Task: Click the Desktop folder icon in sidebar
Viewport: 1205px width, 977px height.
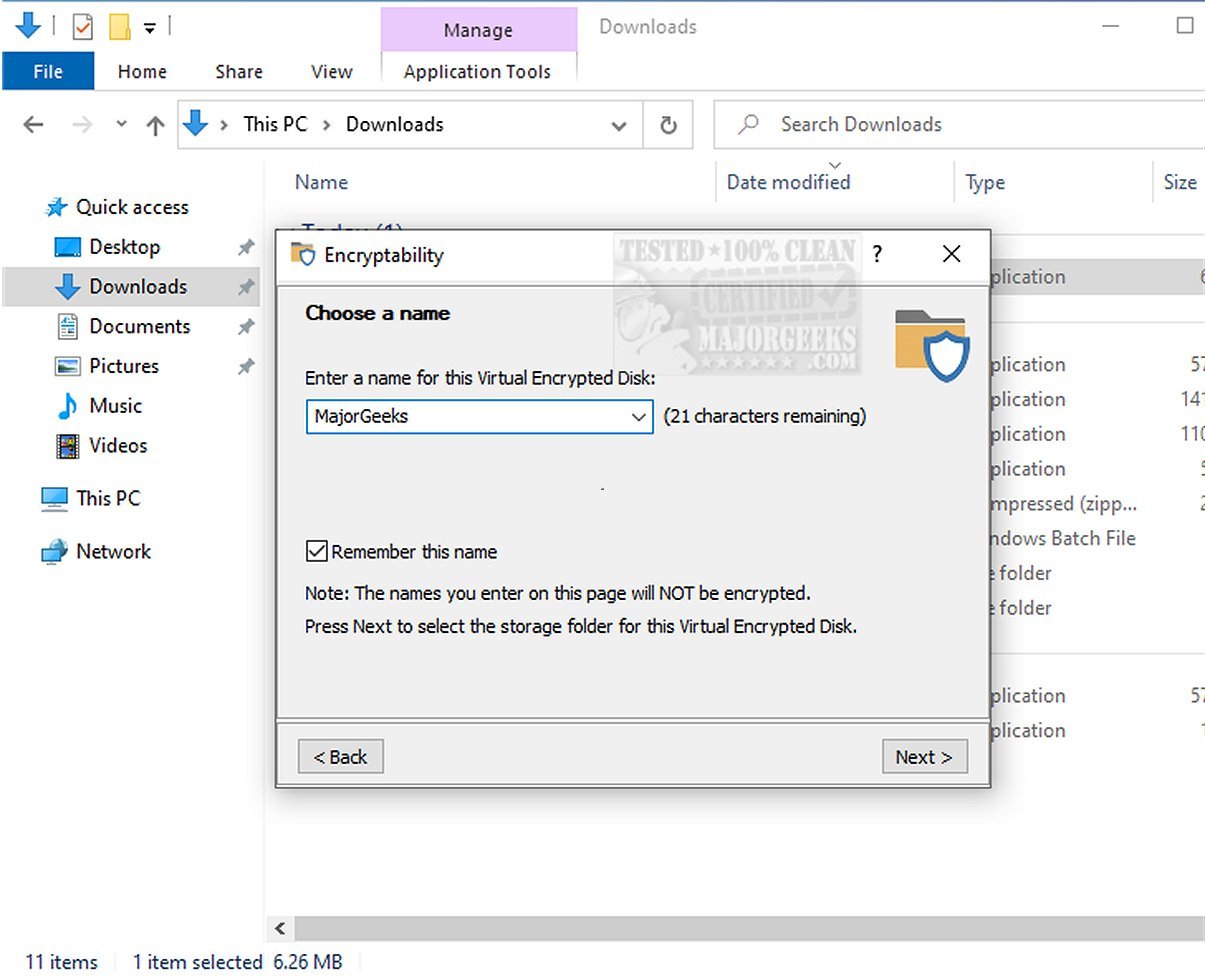Action: [x=67, y=247]
